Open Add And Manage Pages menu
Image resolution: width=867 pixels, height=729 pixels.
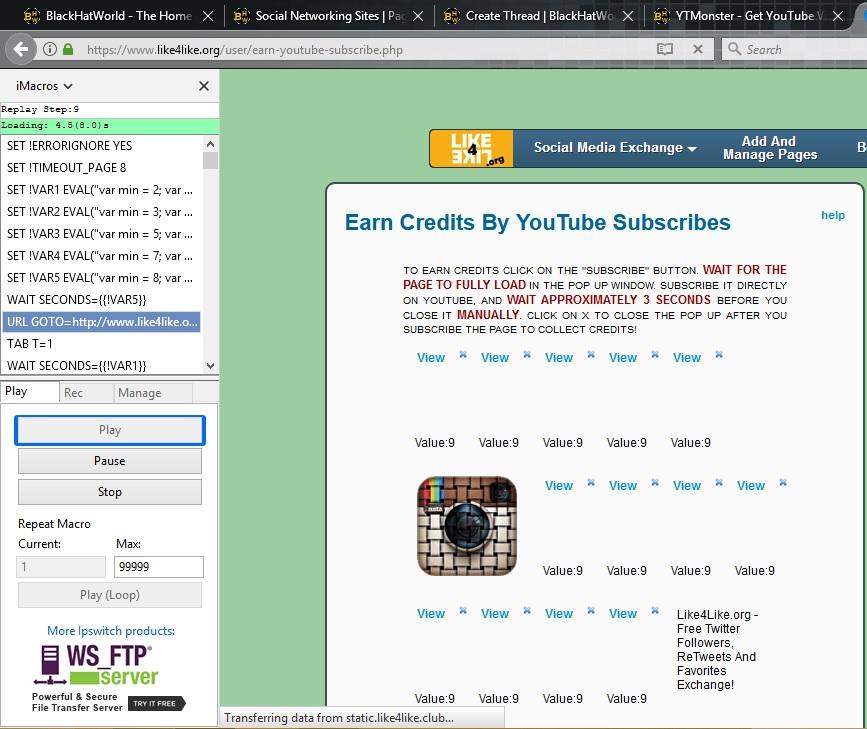click(770, 148)
